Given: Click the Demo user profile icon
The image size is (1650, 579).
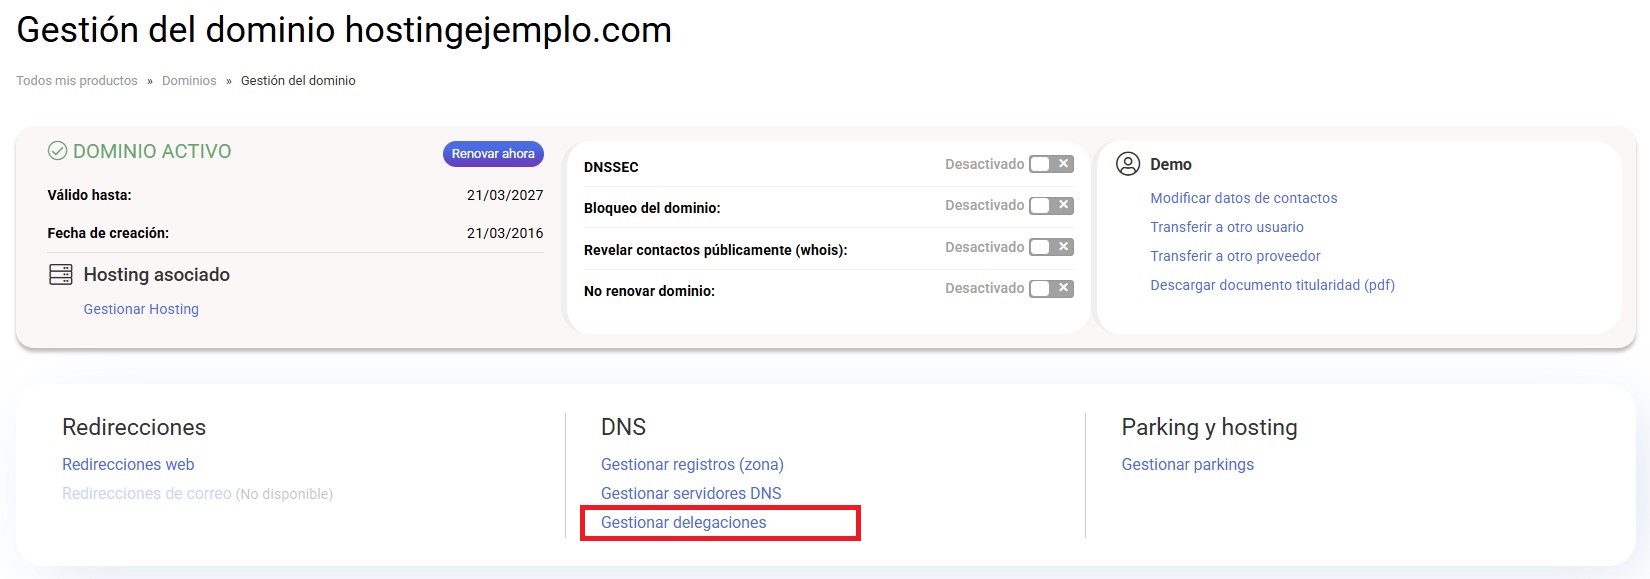Looking at the screenshot, I should (1128, 164).
